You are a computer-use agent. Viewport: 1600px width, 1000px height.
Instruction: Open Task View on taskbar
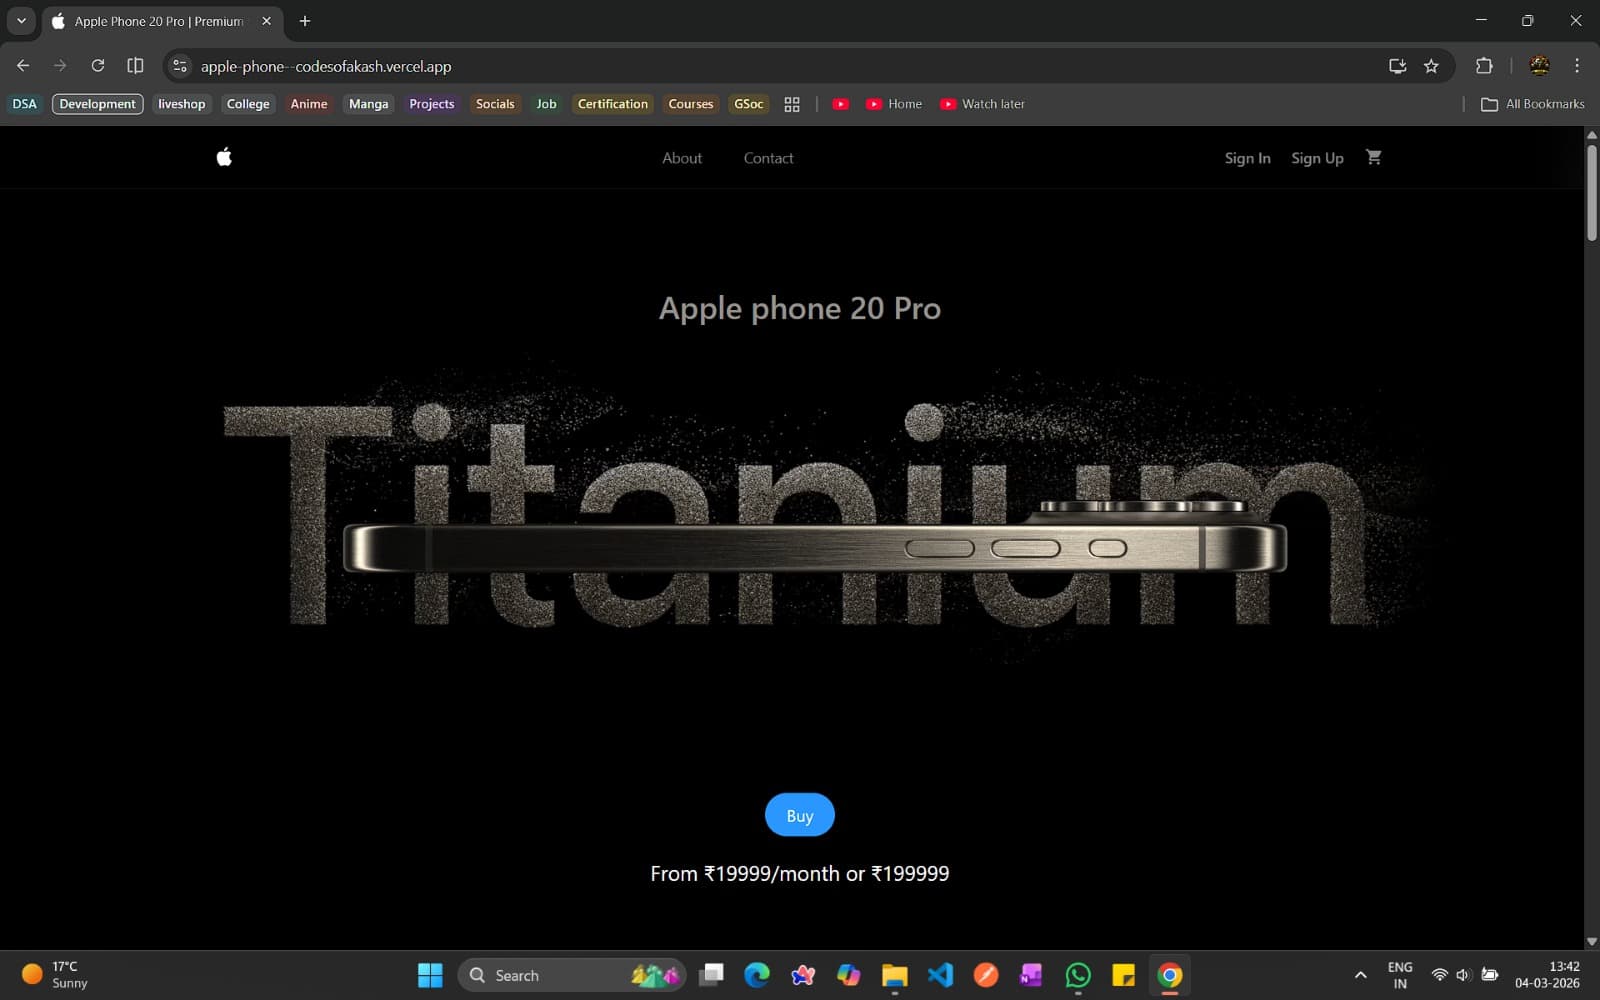coord(711,975)
